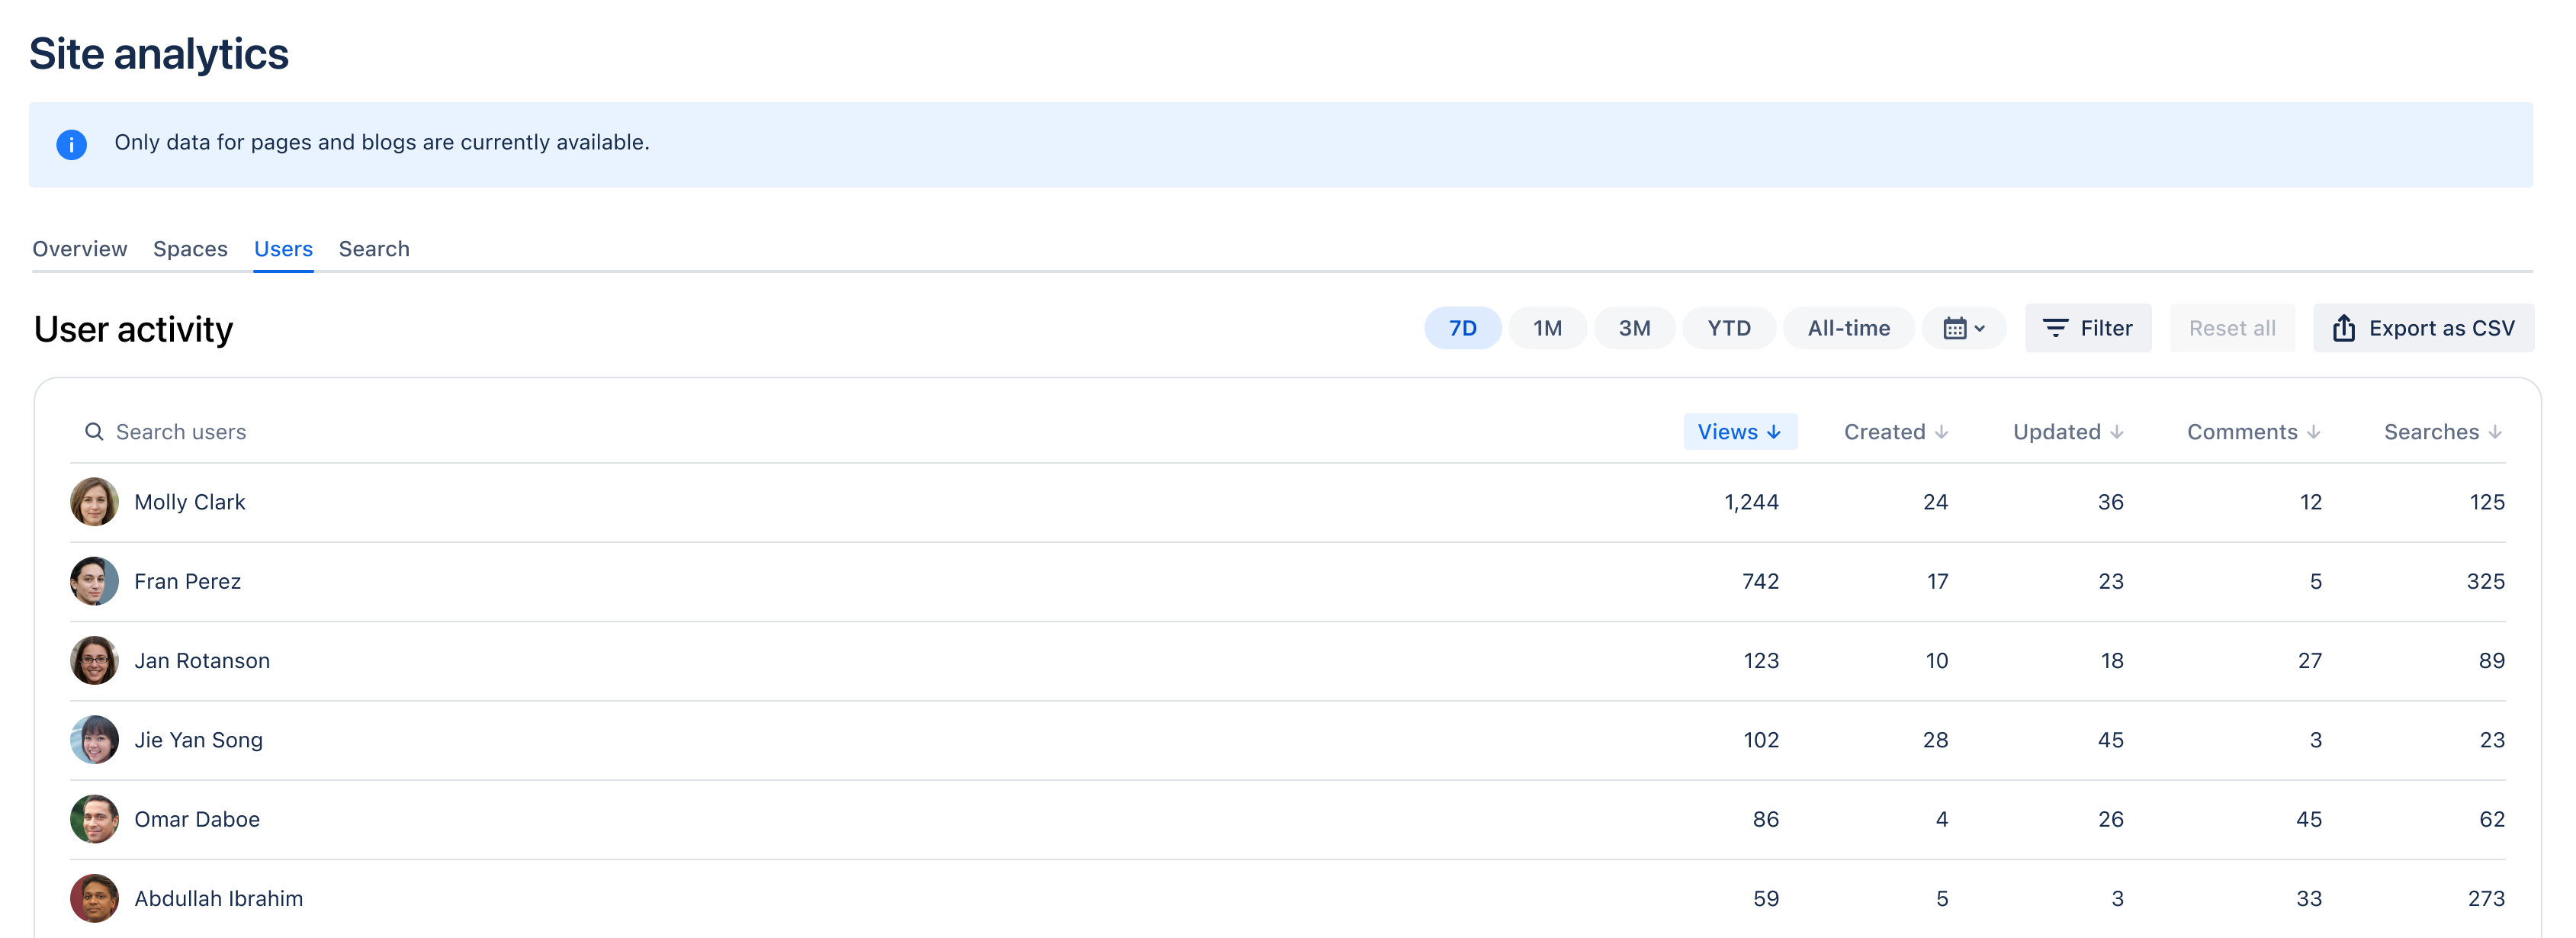The image size is (2576, 938).
Task: Select the YTD time range
Action: pos(1728,328)
